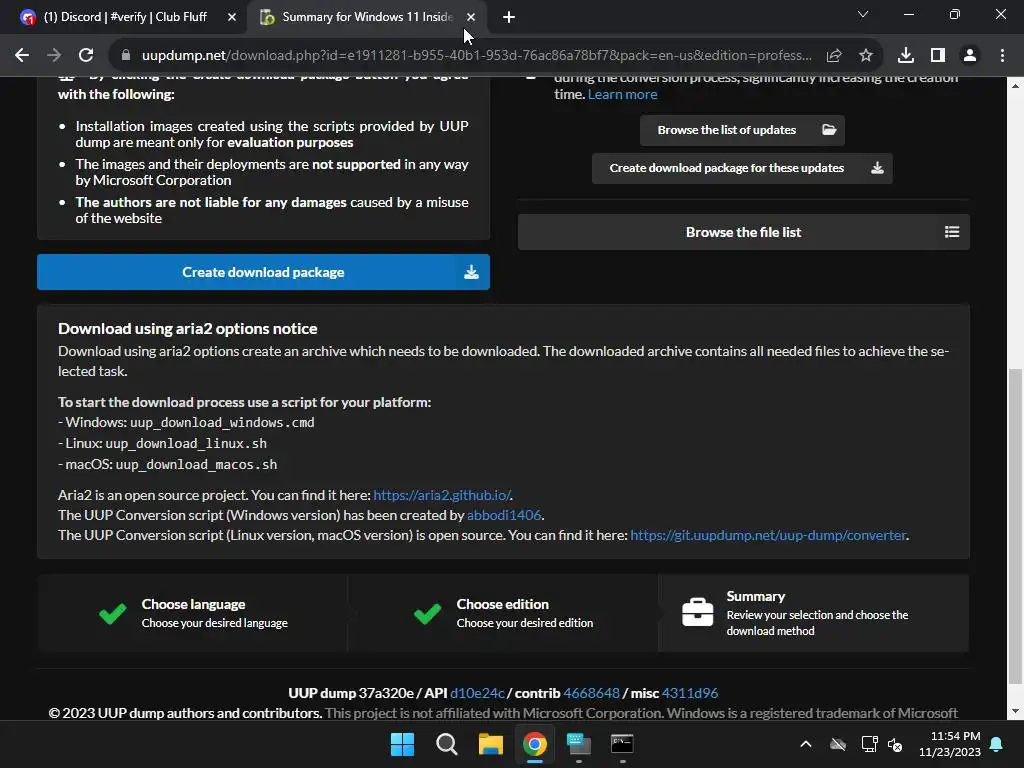Open the monitor-with-keyboard app in taskbar
This screenshot has height=768, width=1024.
pos(579,744)
